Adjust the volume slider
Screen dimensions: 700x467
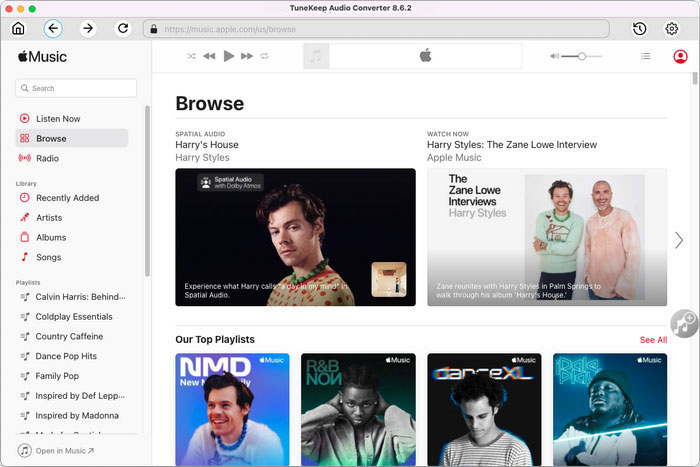click(x=581, y=56)
